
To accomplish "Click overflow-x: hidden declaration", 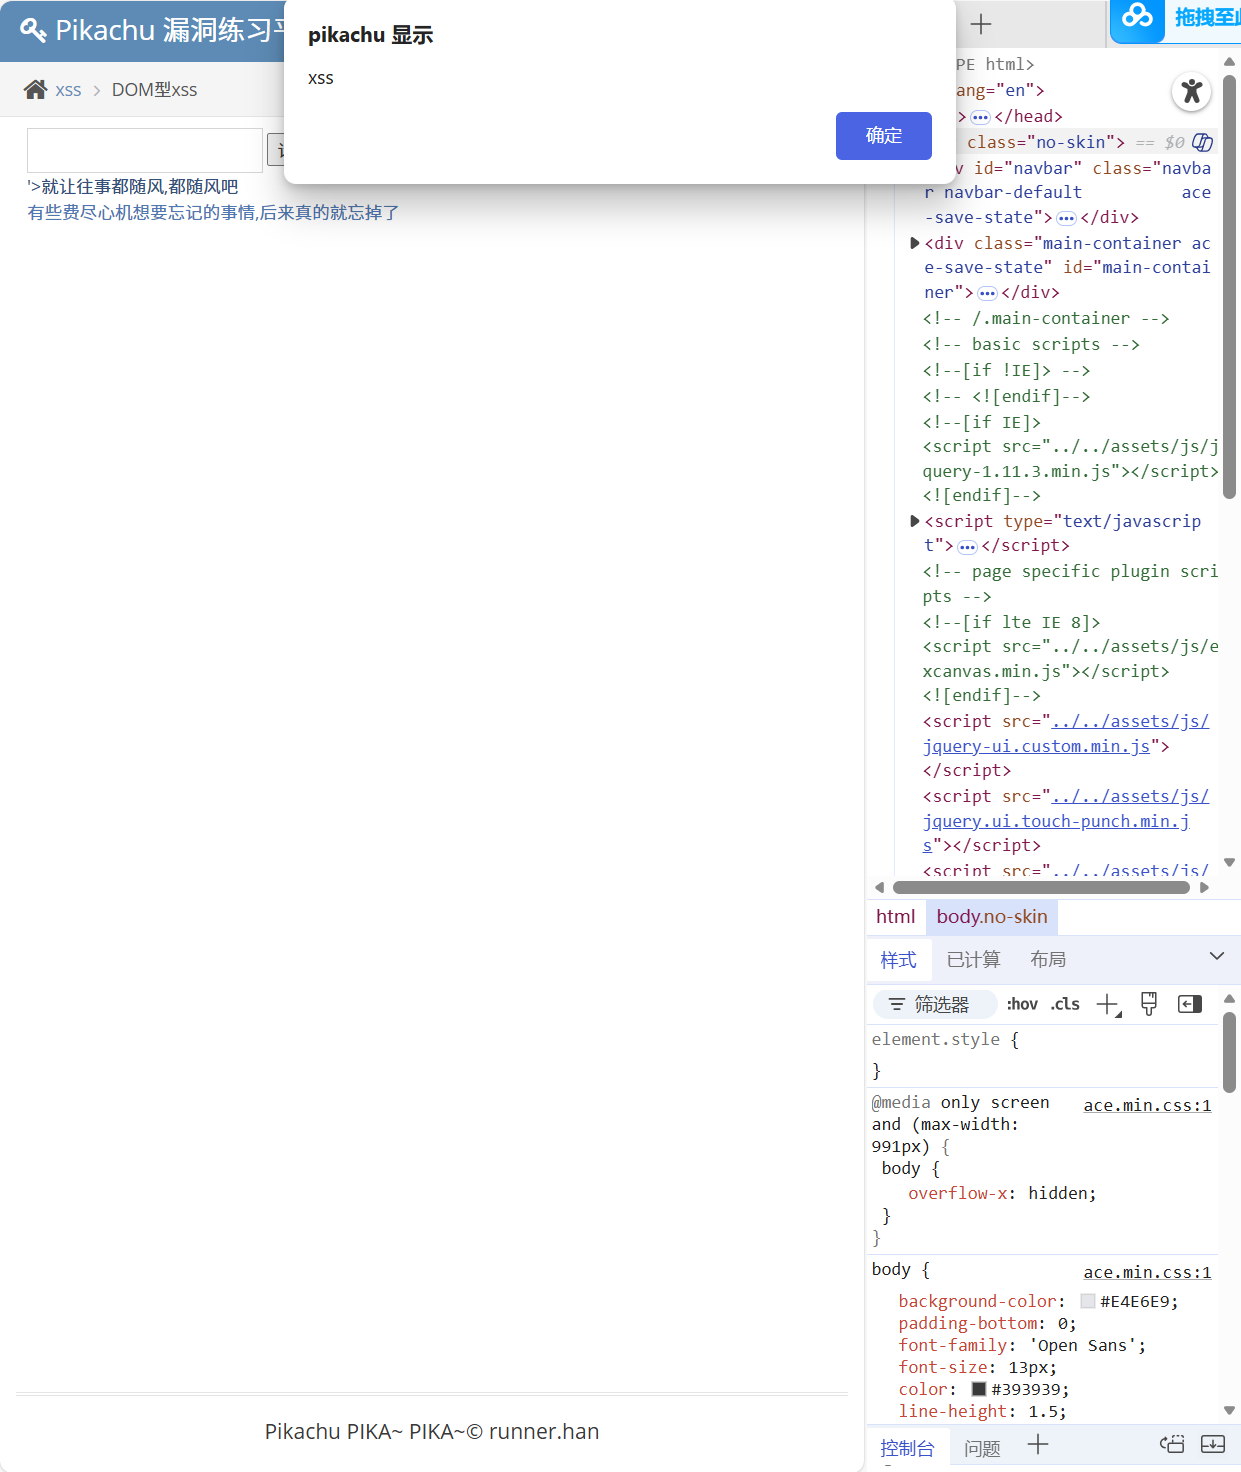I will point(1002,1193).
